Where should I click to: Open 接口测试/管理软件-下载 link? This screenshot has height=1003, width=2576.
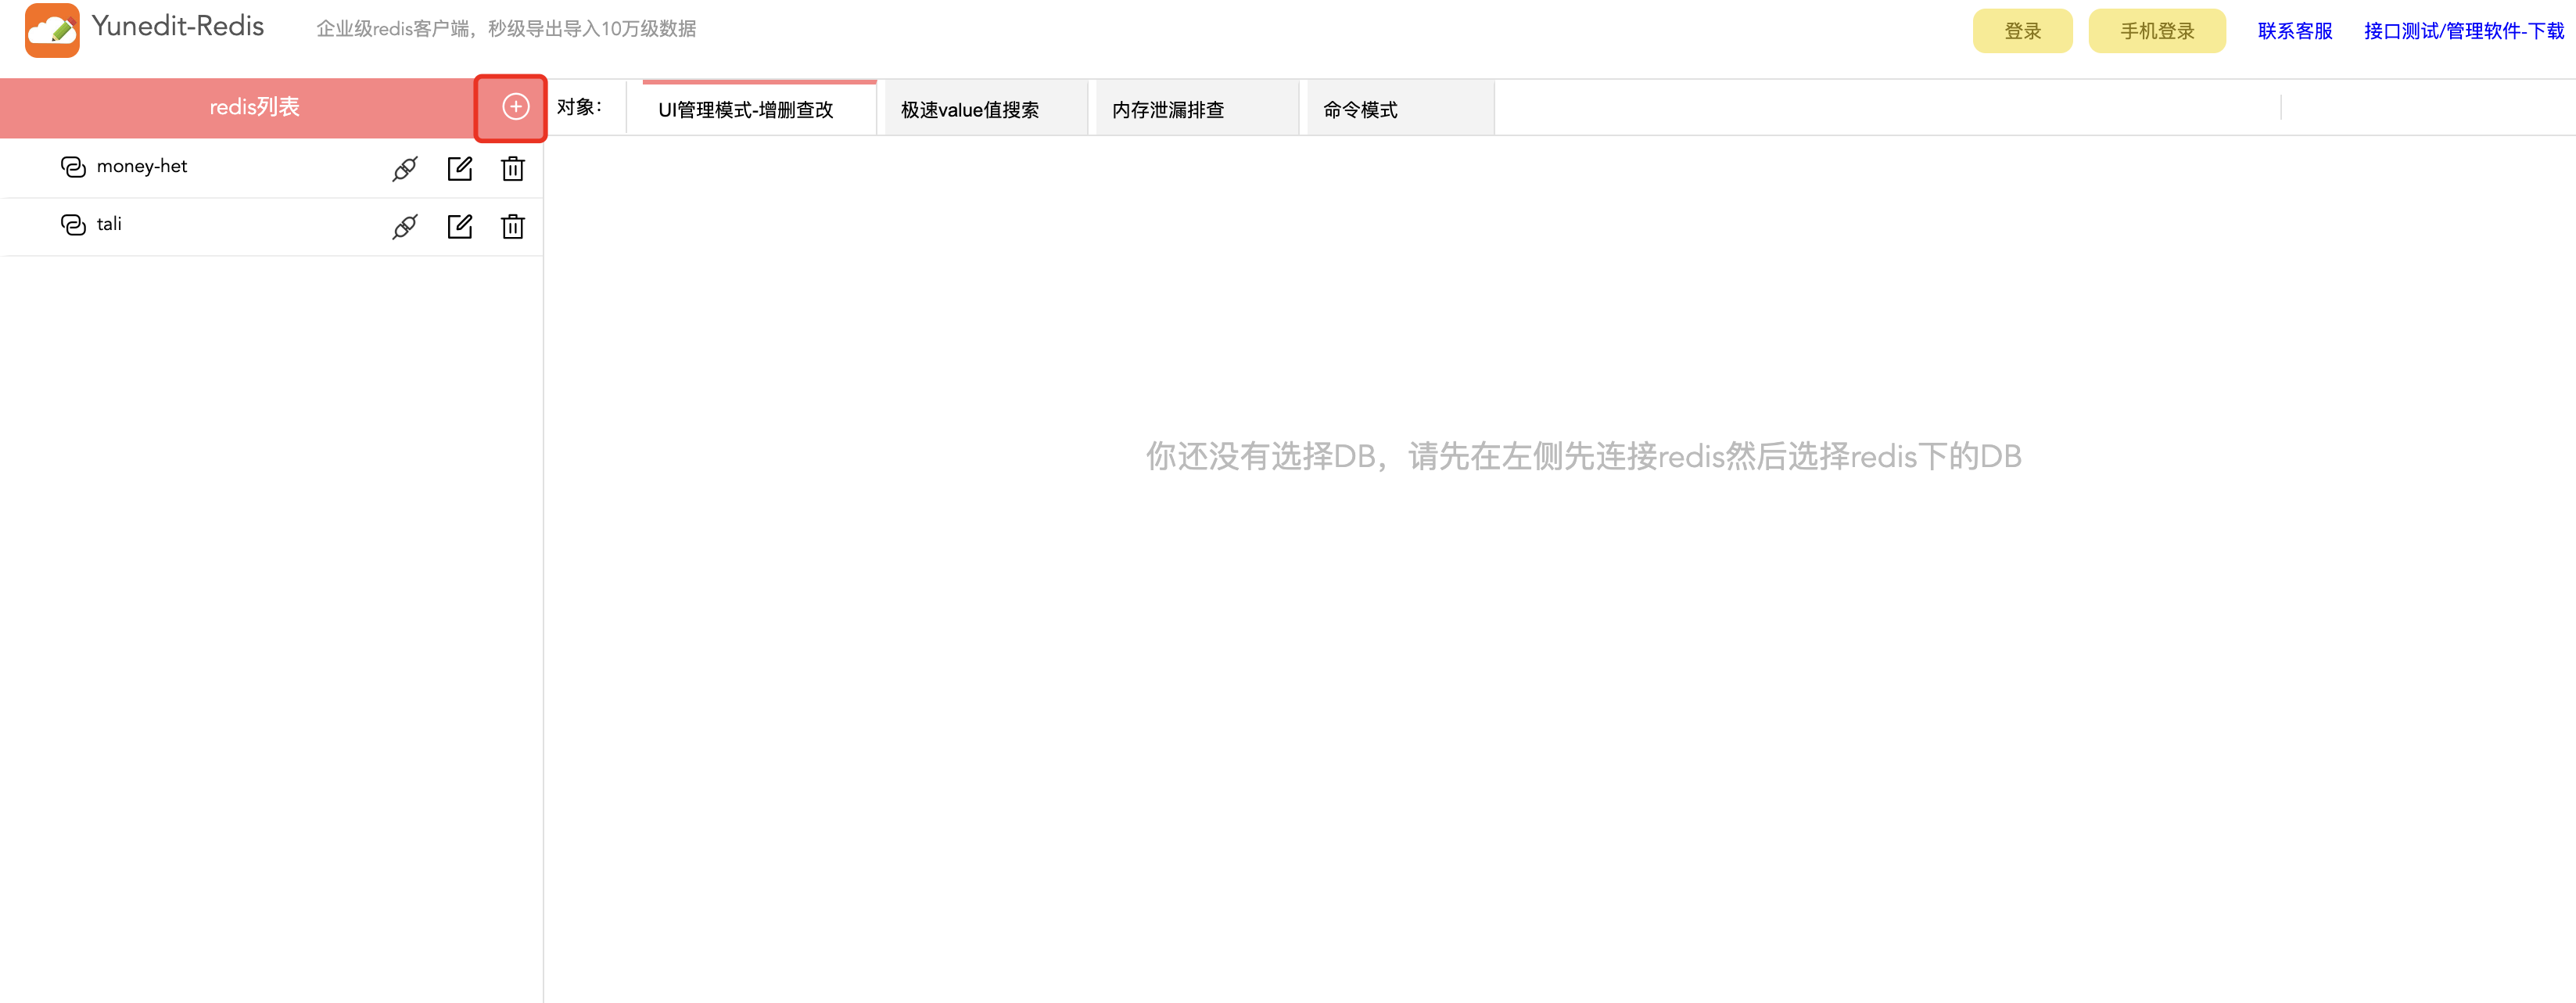tap(2463, 31)
